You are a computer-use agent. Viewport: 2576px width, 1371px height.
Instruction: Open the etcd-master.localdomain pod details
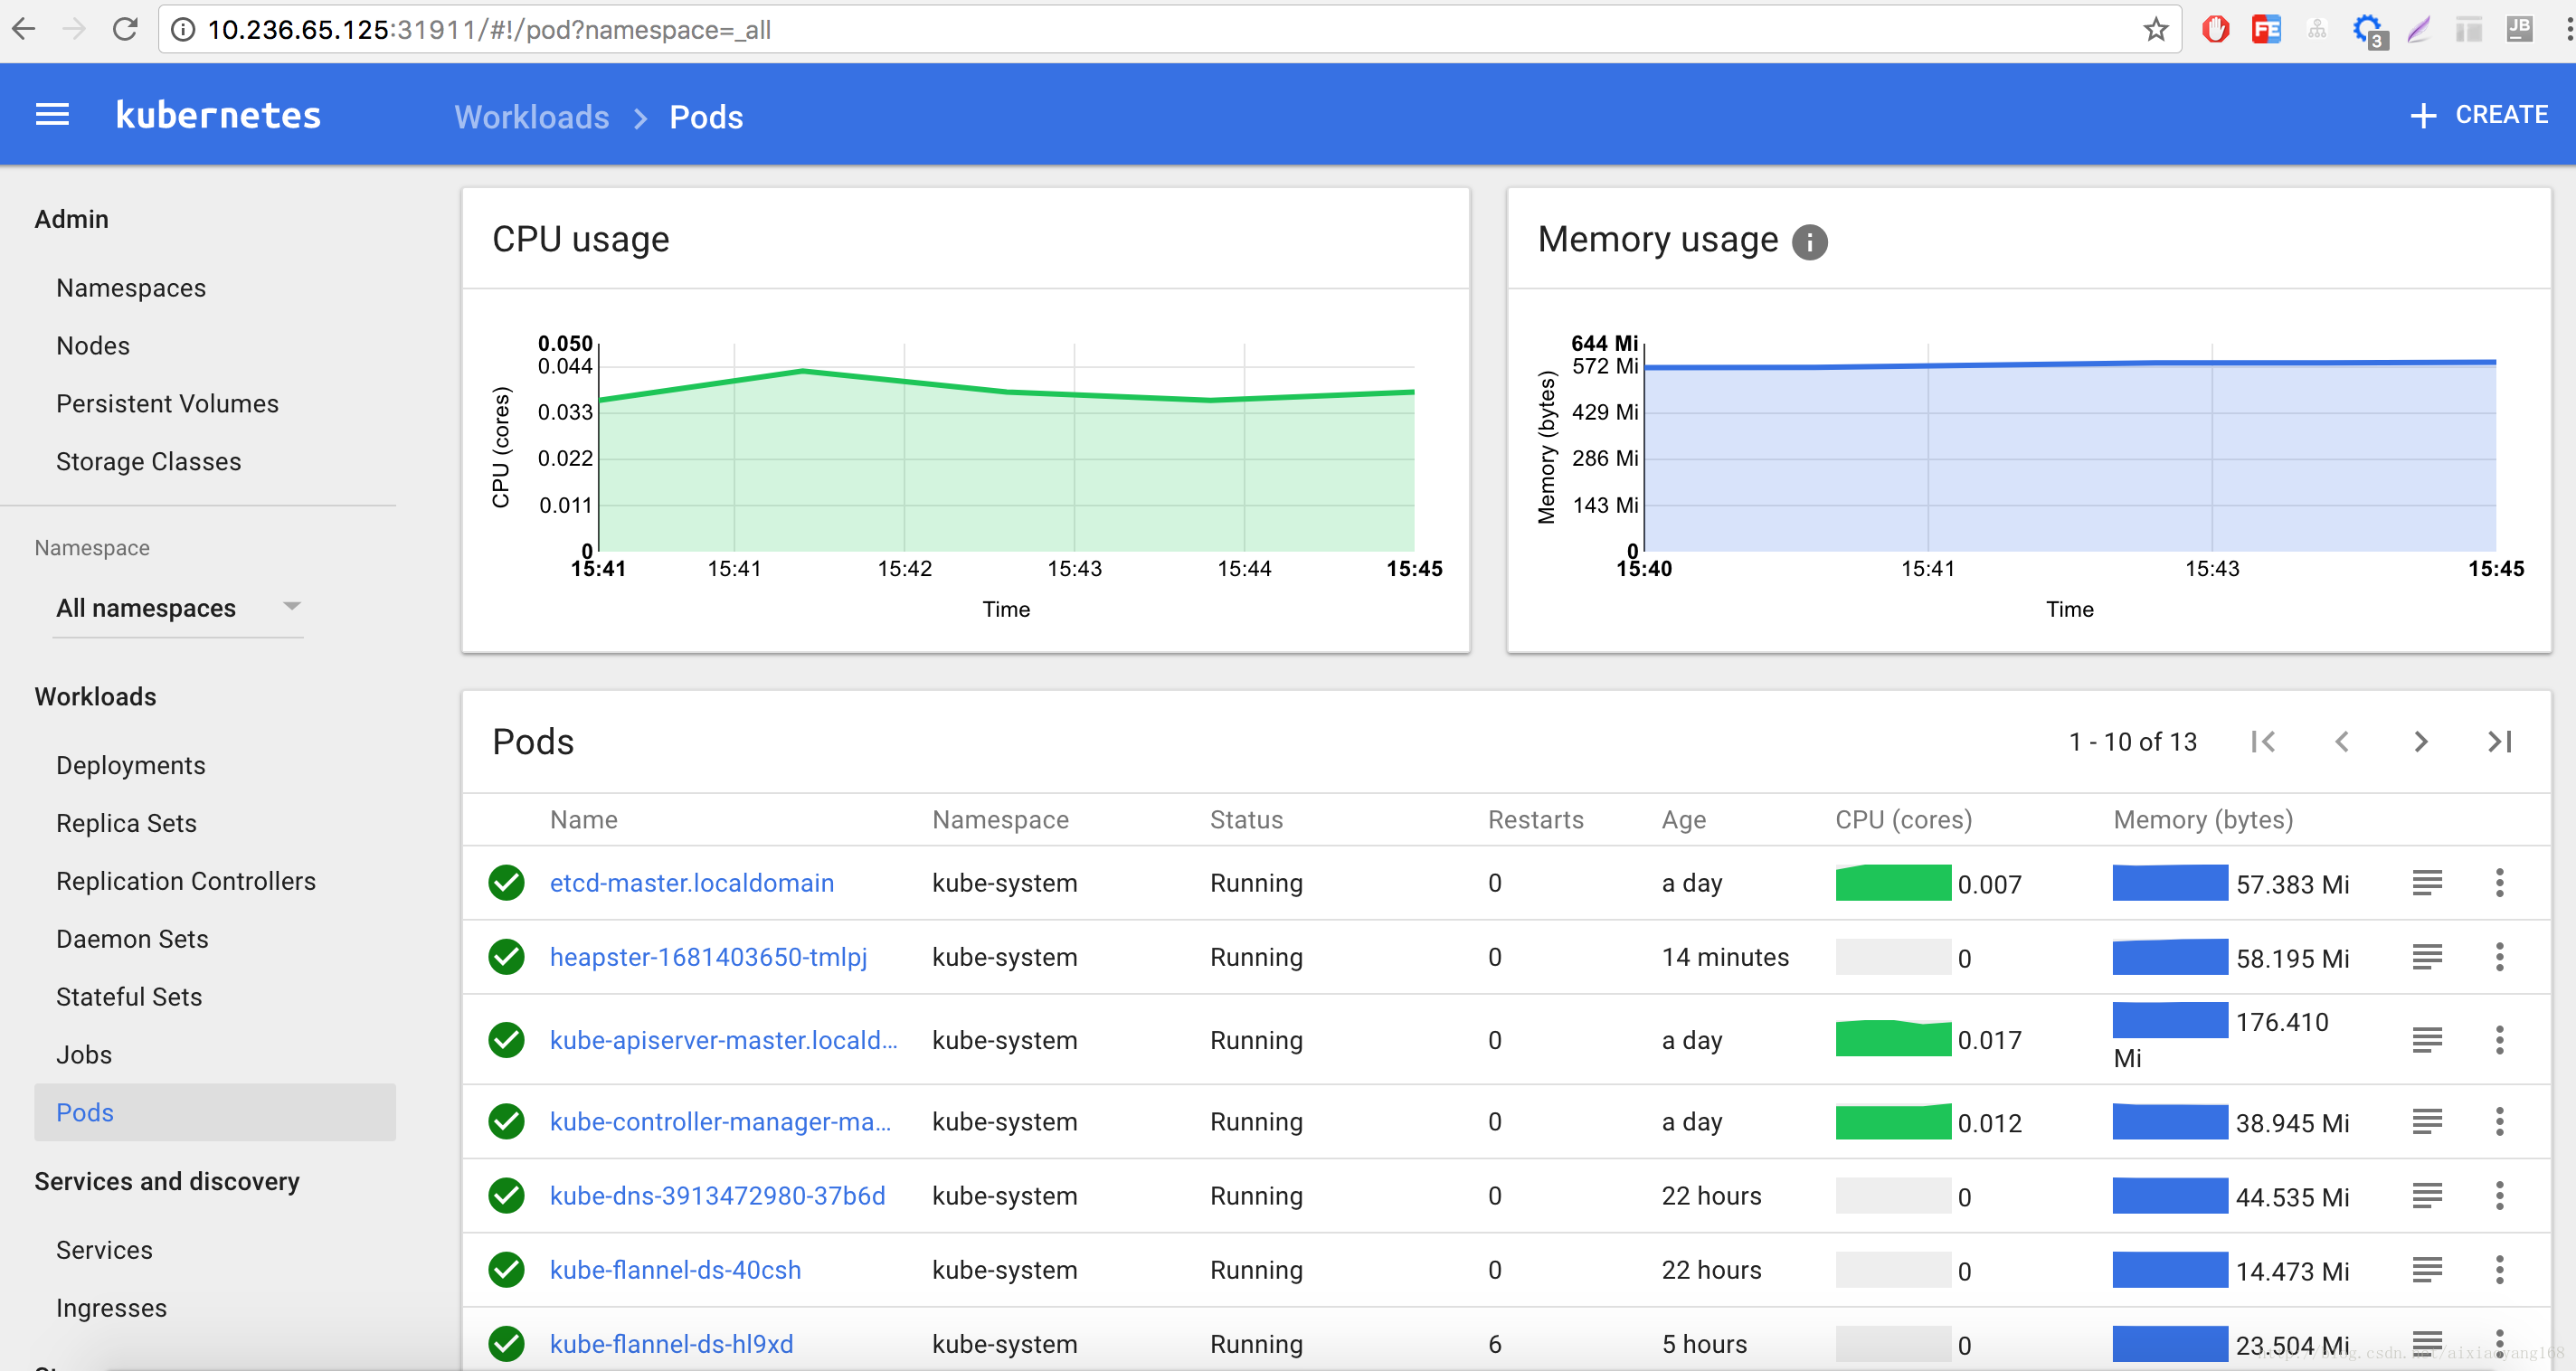click(x=691, y=882)
